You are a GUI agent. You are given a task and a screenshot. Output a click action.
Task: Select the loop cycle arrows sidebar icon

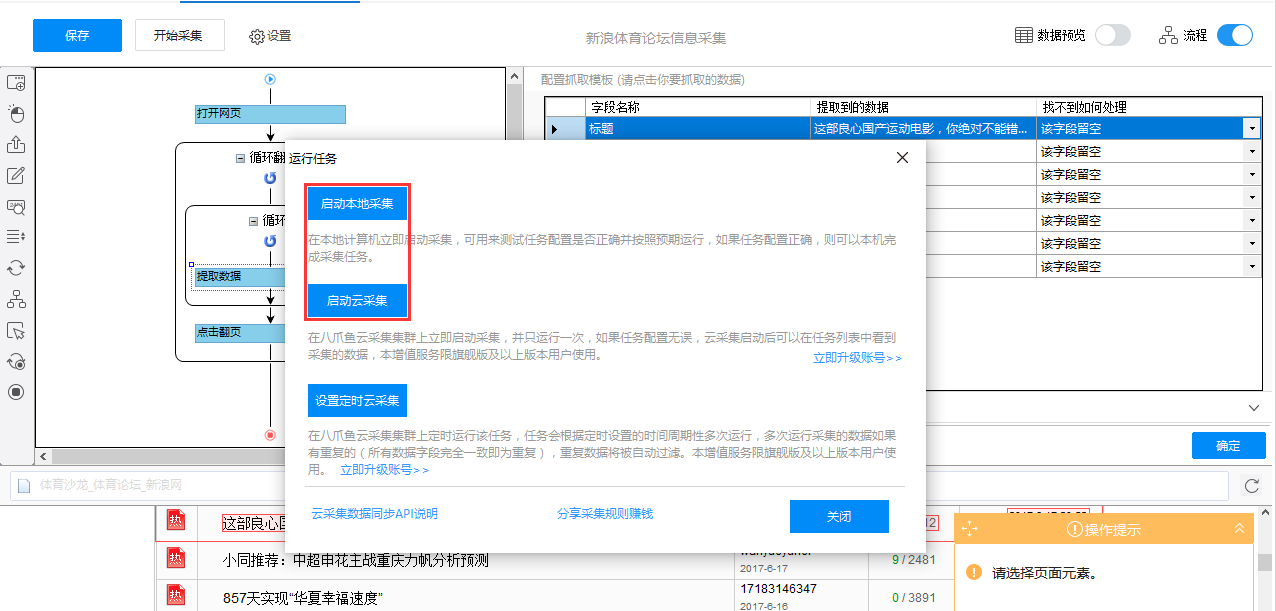16,268
